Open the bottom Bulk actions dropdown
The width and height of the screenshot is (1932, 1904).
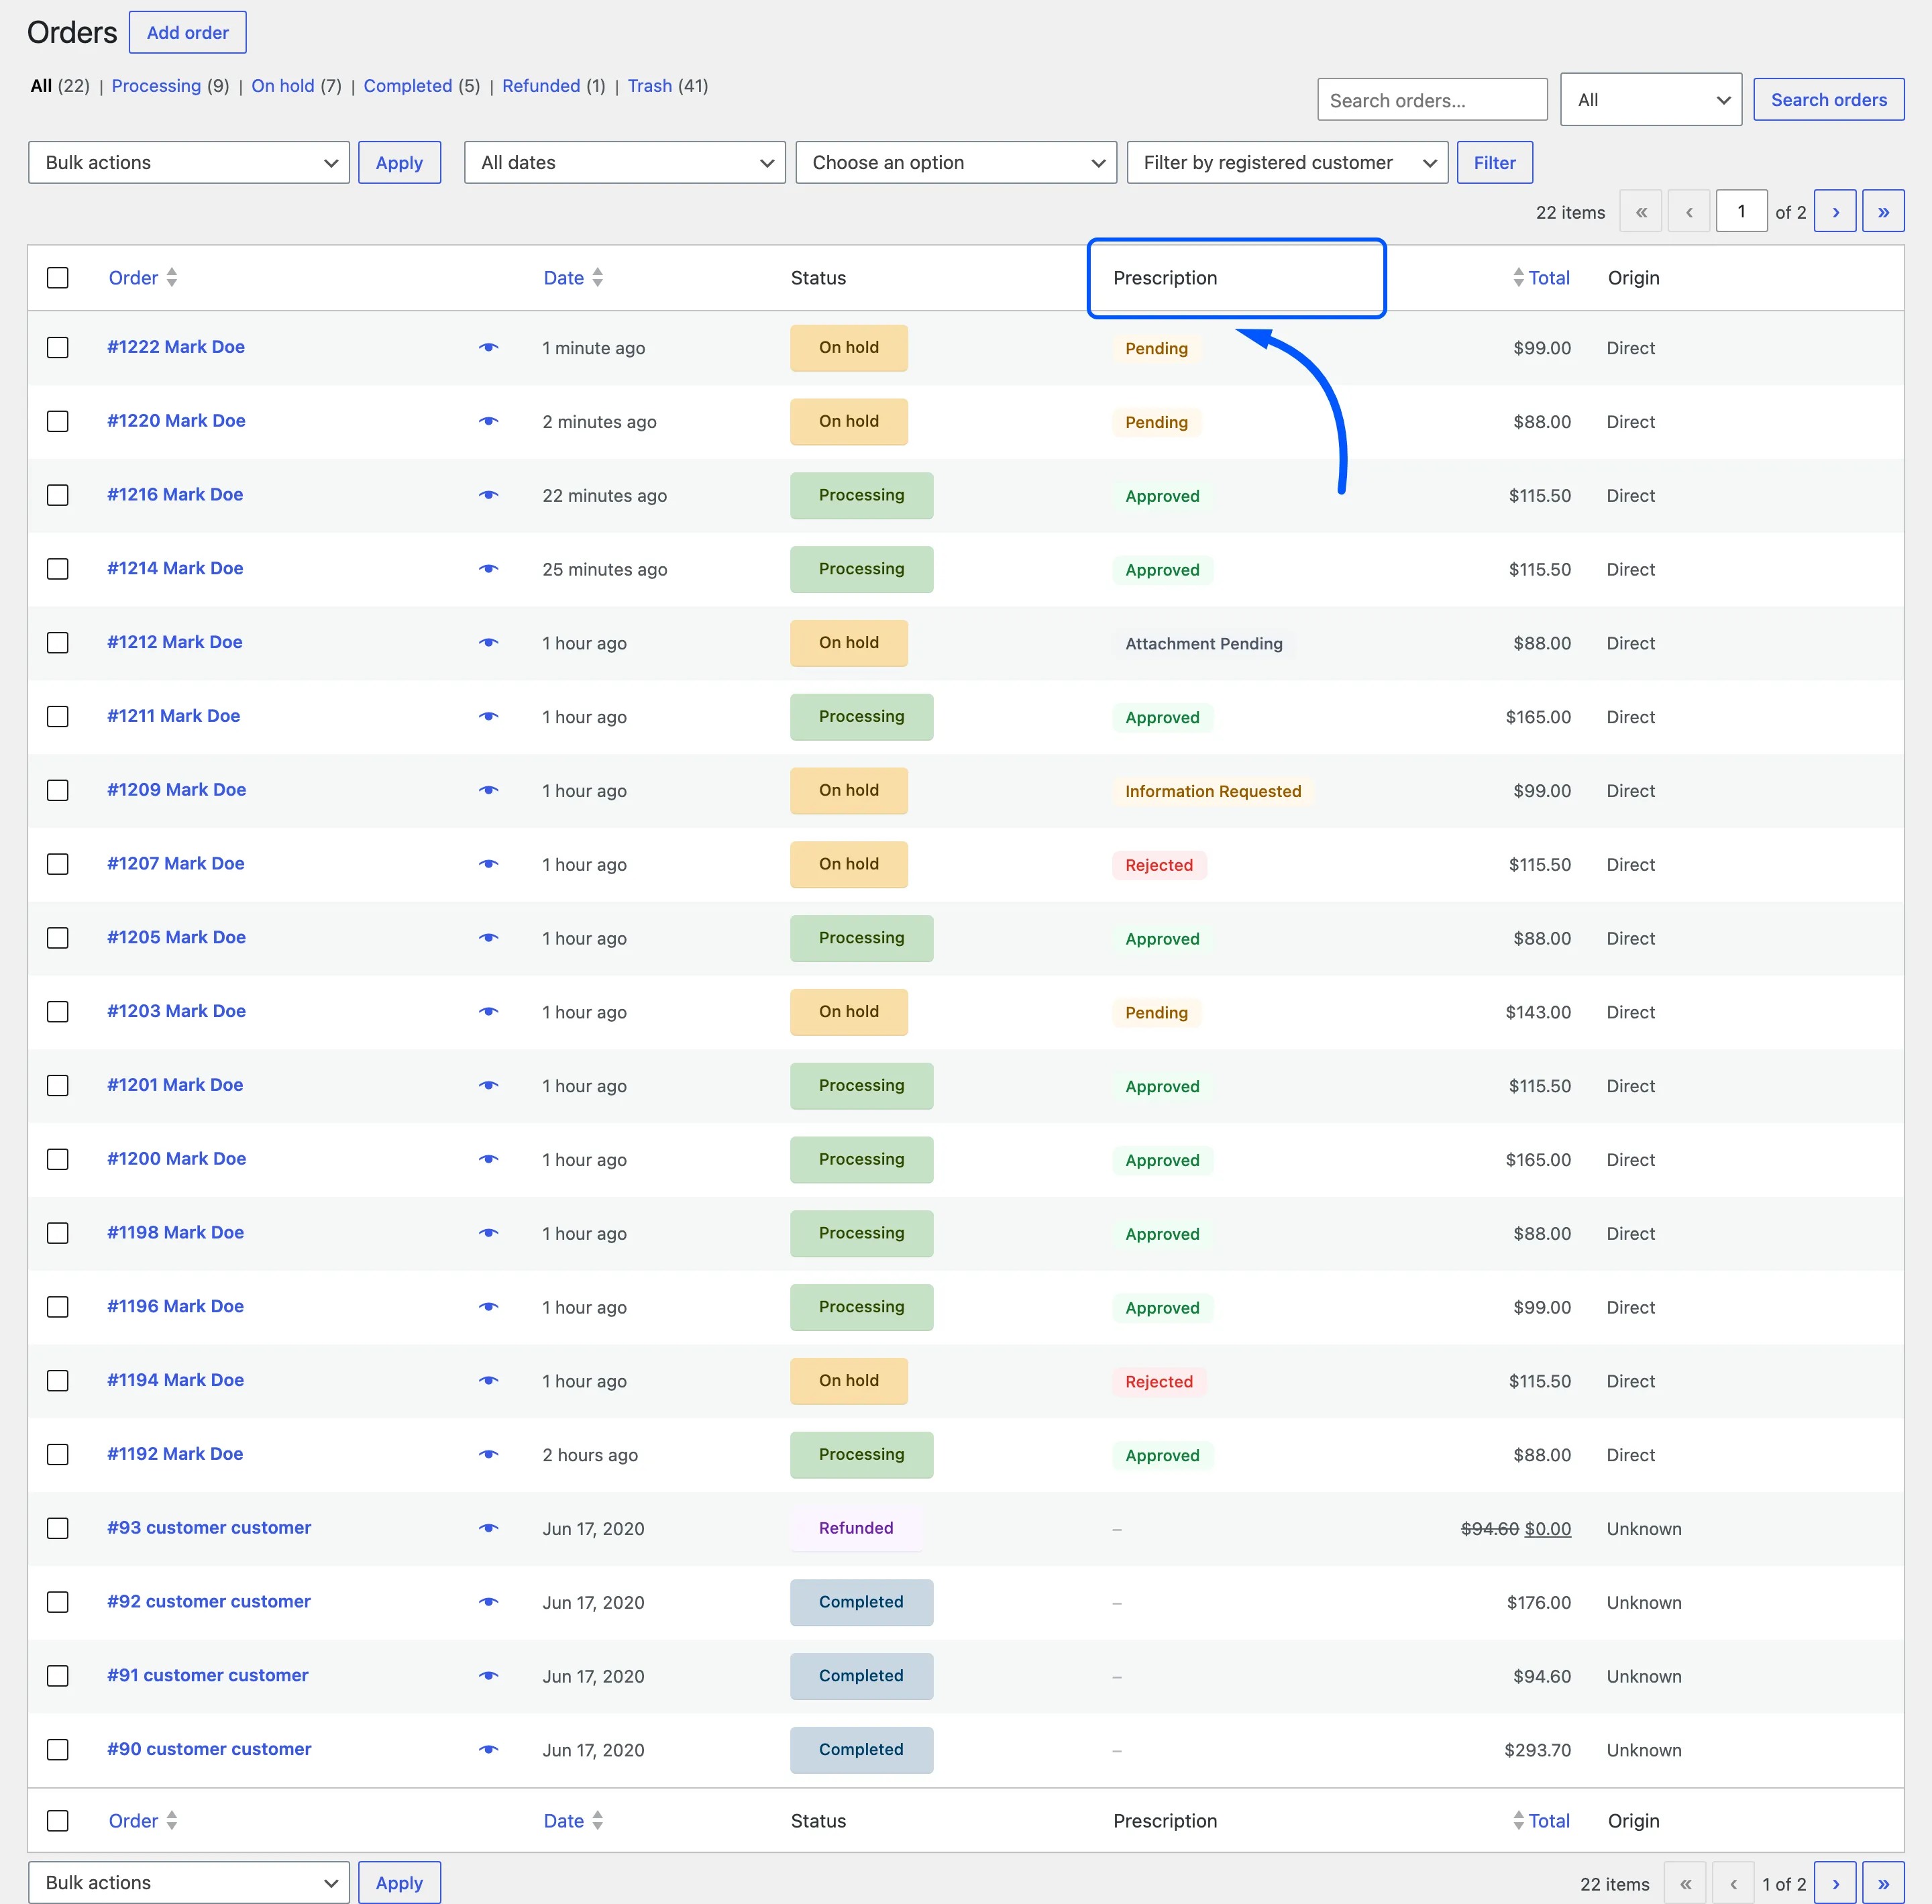click(x=189, y=1883)
